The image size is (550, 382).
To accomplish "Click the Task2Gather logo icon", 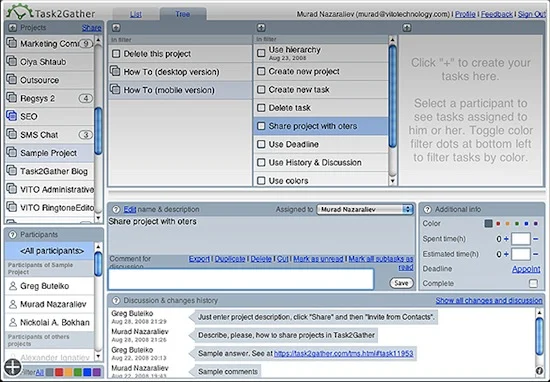I will click(19, 12).
